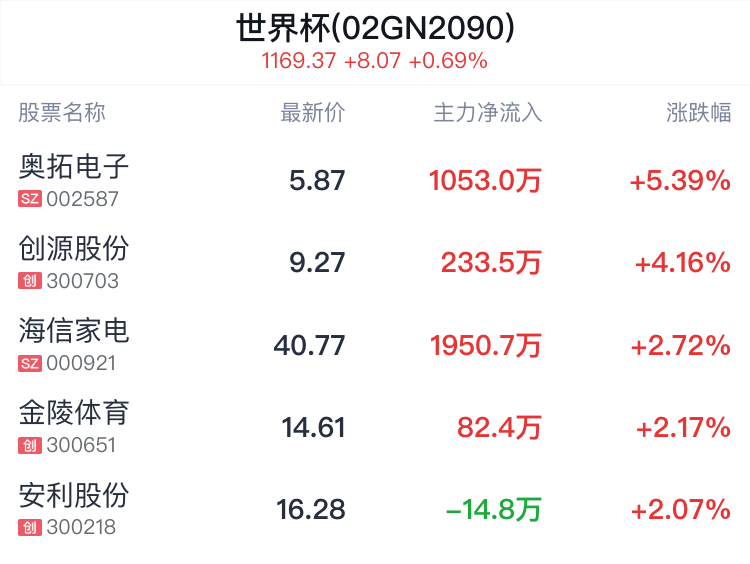Open the 奥拓电子 stock row
Viewport: 750px width, 564px height.
coord(375,180)
